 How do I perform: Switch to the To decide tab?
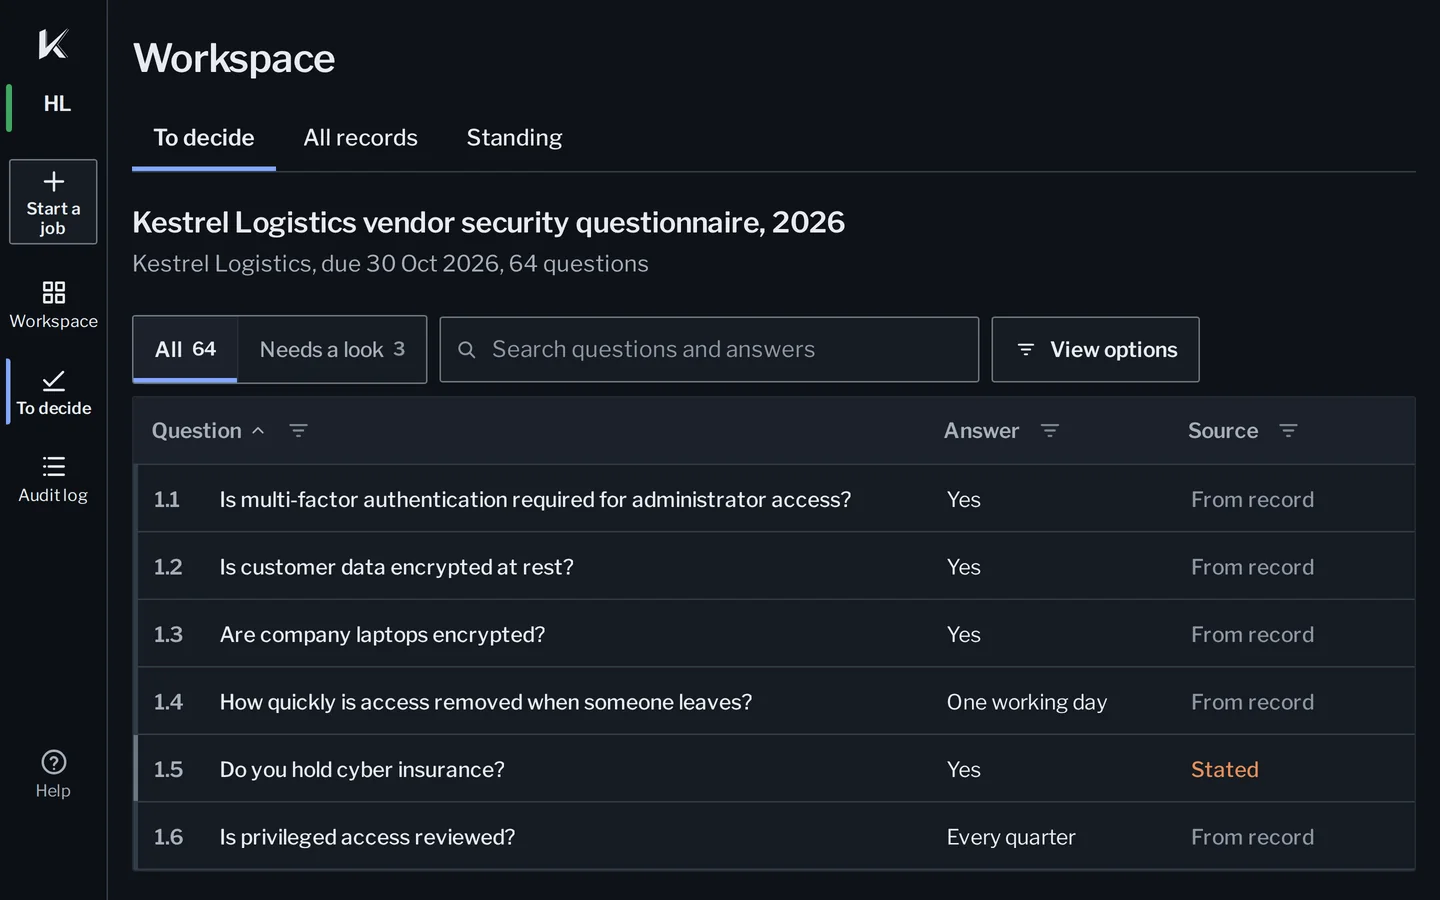coord(204,138)
